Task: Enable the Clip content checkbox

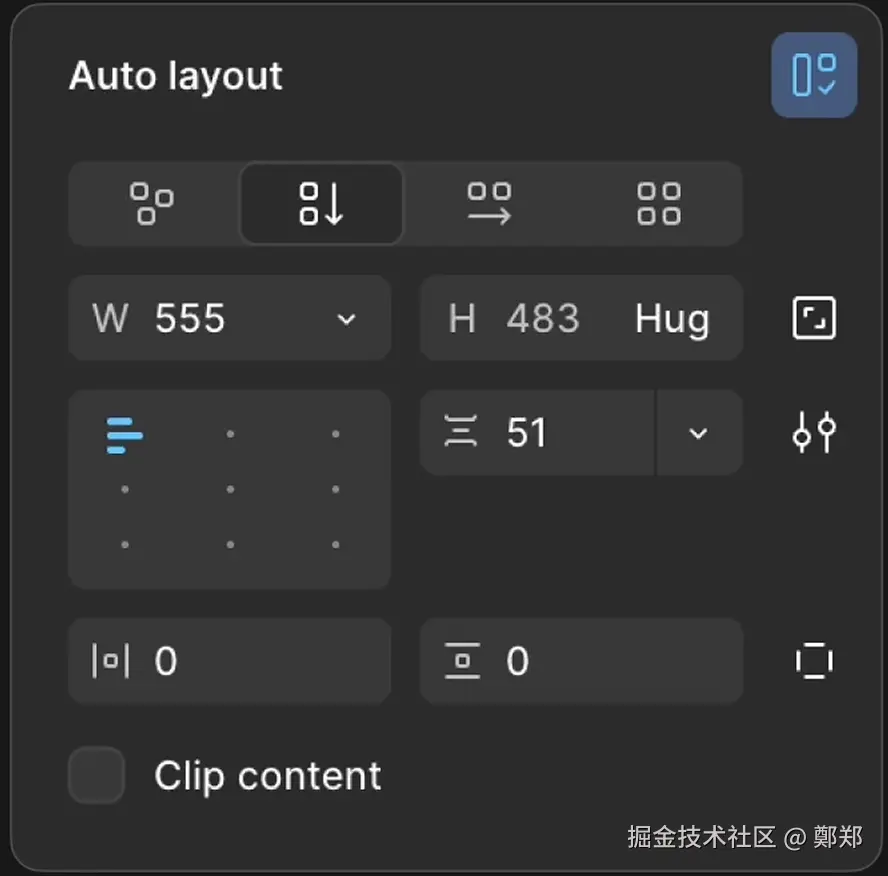Action: (x=96, y=775)
